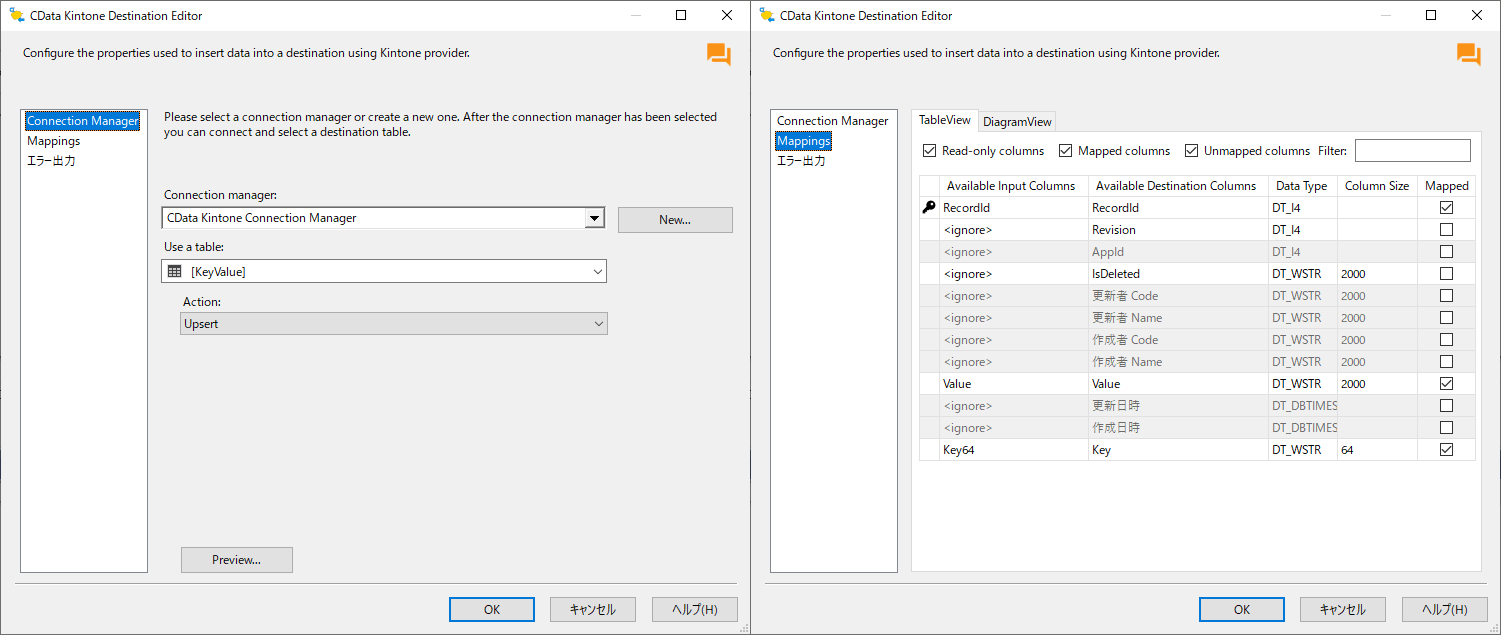The image size is (1502, 635).
Task: Click the New... connection button
Action: (675, 220)
